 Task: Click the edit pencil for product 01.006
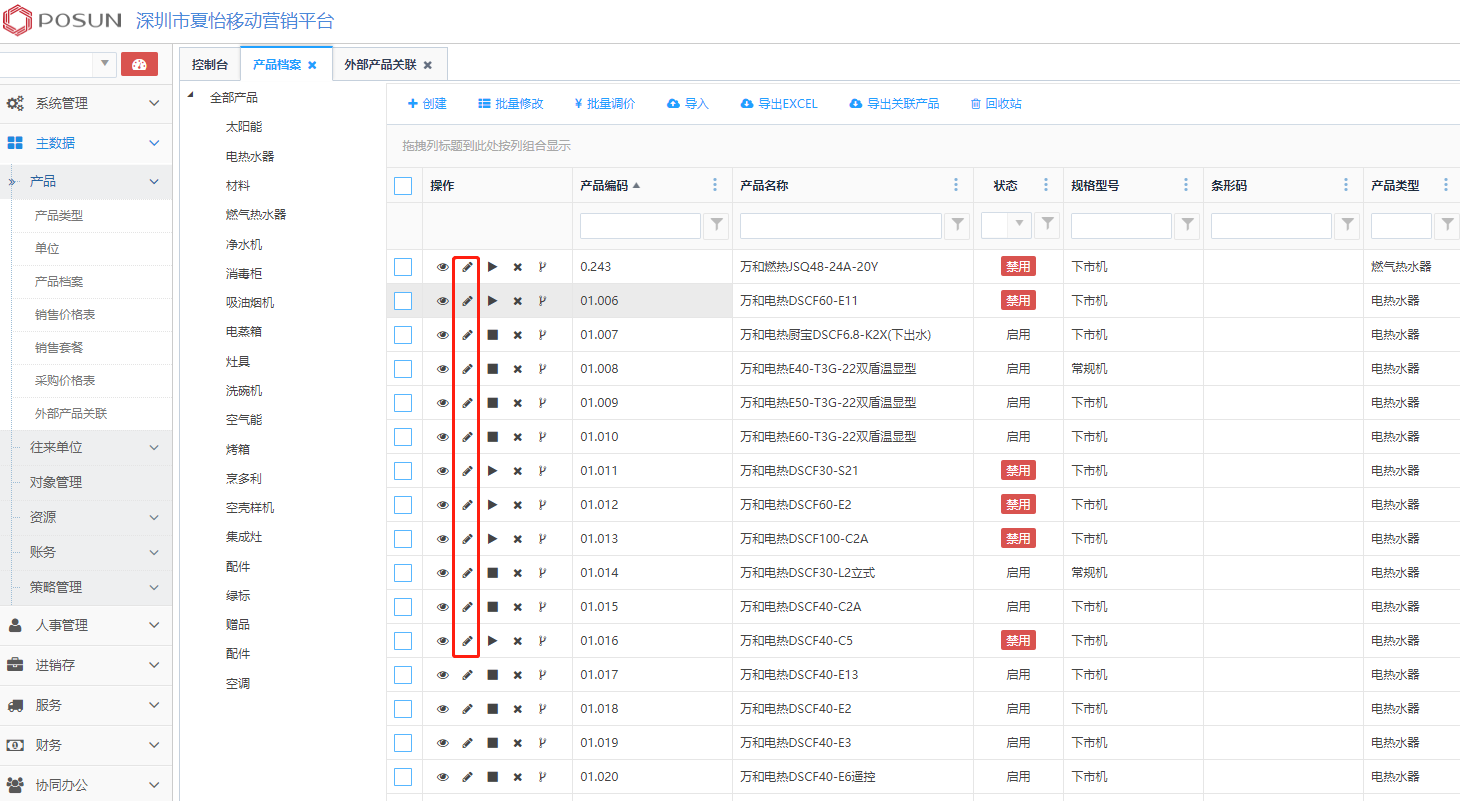coord(467,301)
